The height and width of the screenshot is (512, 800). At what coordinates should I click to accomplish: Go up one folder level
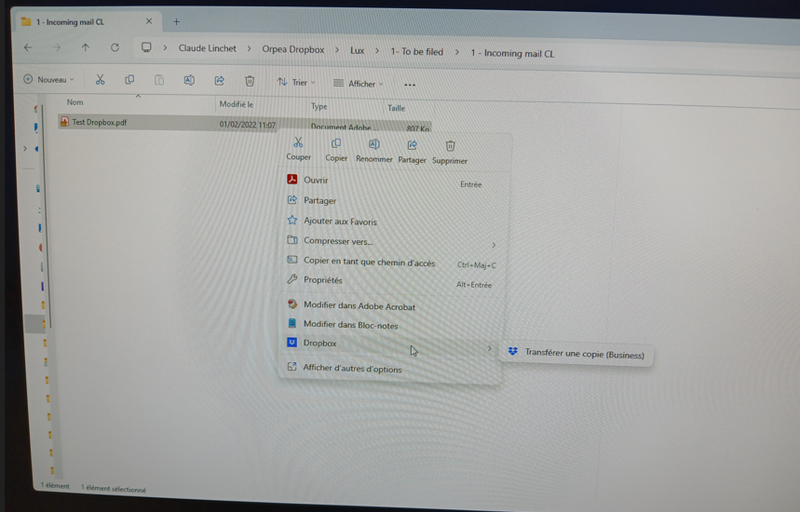(85, 47)
